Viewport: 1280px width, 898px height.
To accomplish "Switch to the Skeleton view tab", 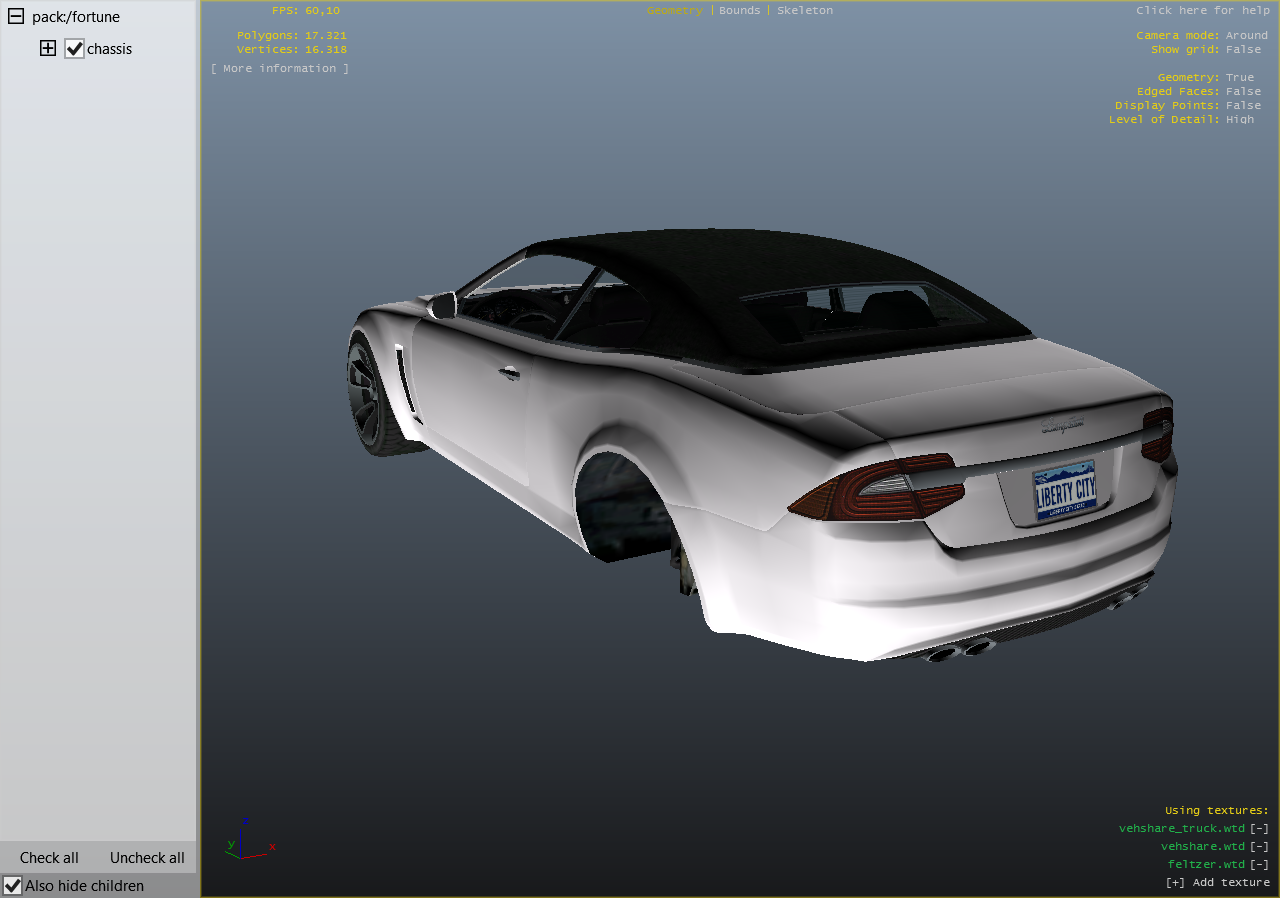I will [x=805, y=10].
